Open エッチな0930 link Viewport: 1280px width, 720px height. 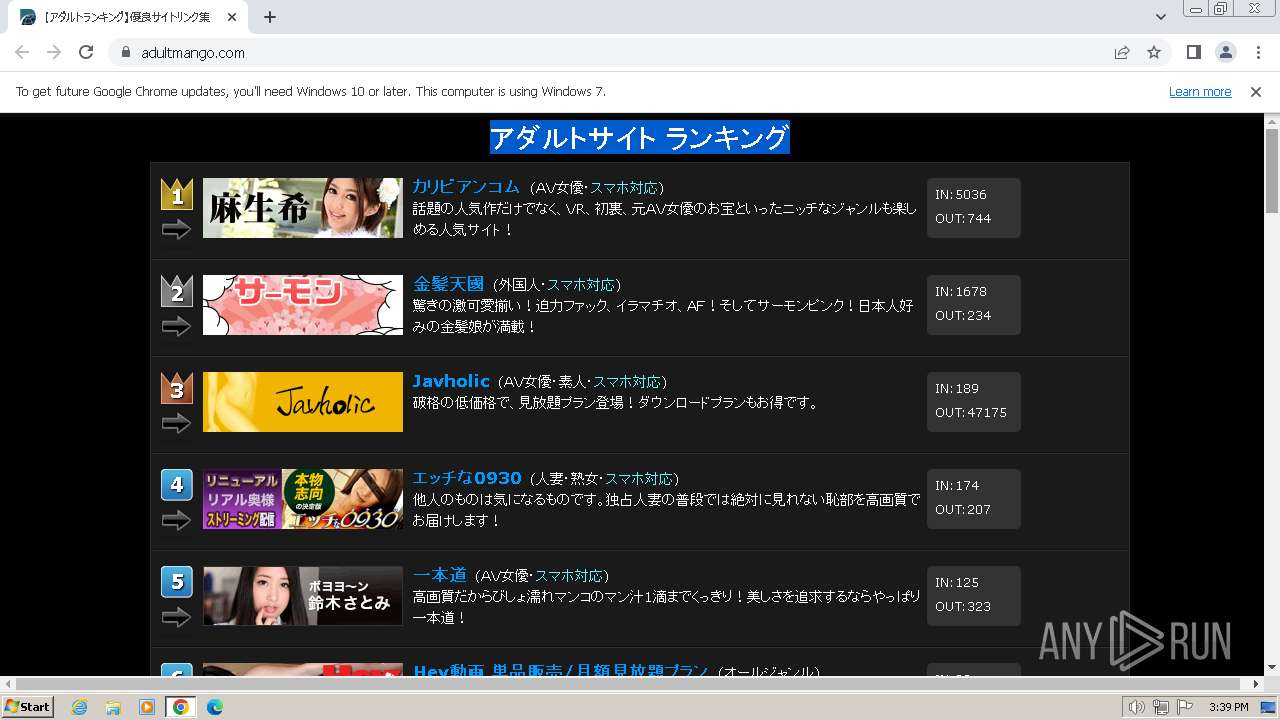click(x=467, y=478)
